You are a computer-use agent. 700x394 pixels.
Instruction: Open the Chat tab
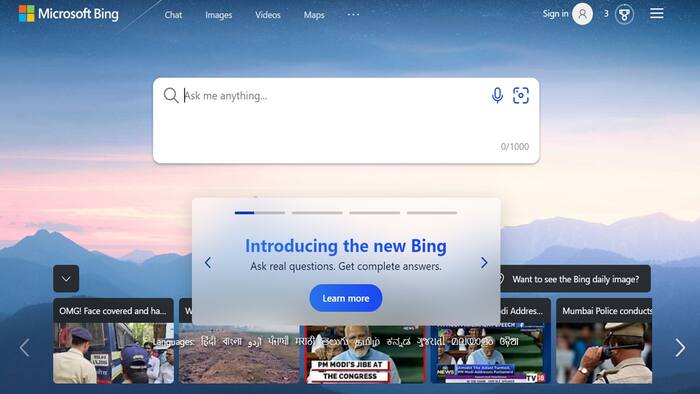(x=173, y=15)
